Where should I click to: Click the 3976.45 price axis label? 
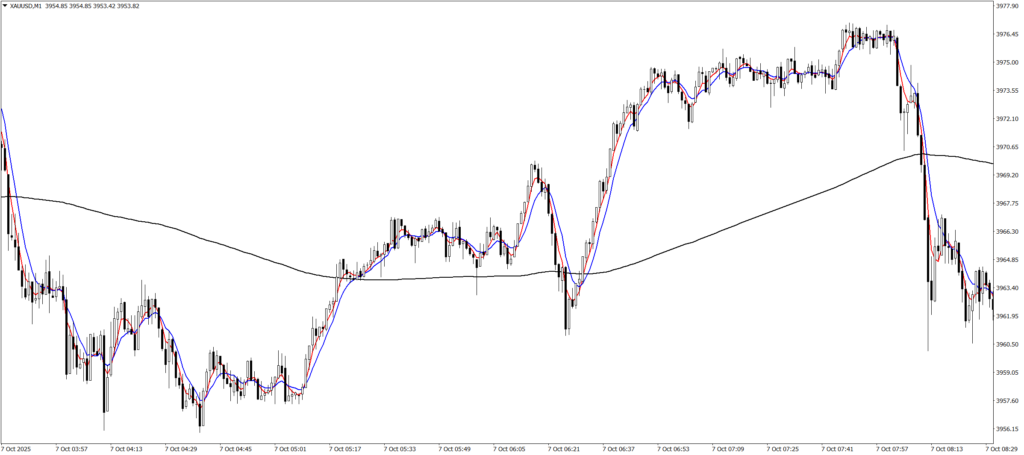(1007, 34)
